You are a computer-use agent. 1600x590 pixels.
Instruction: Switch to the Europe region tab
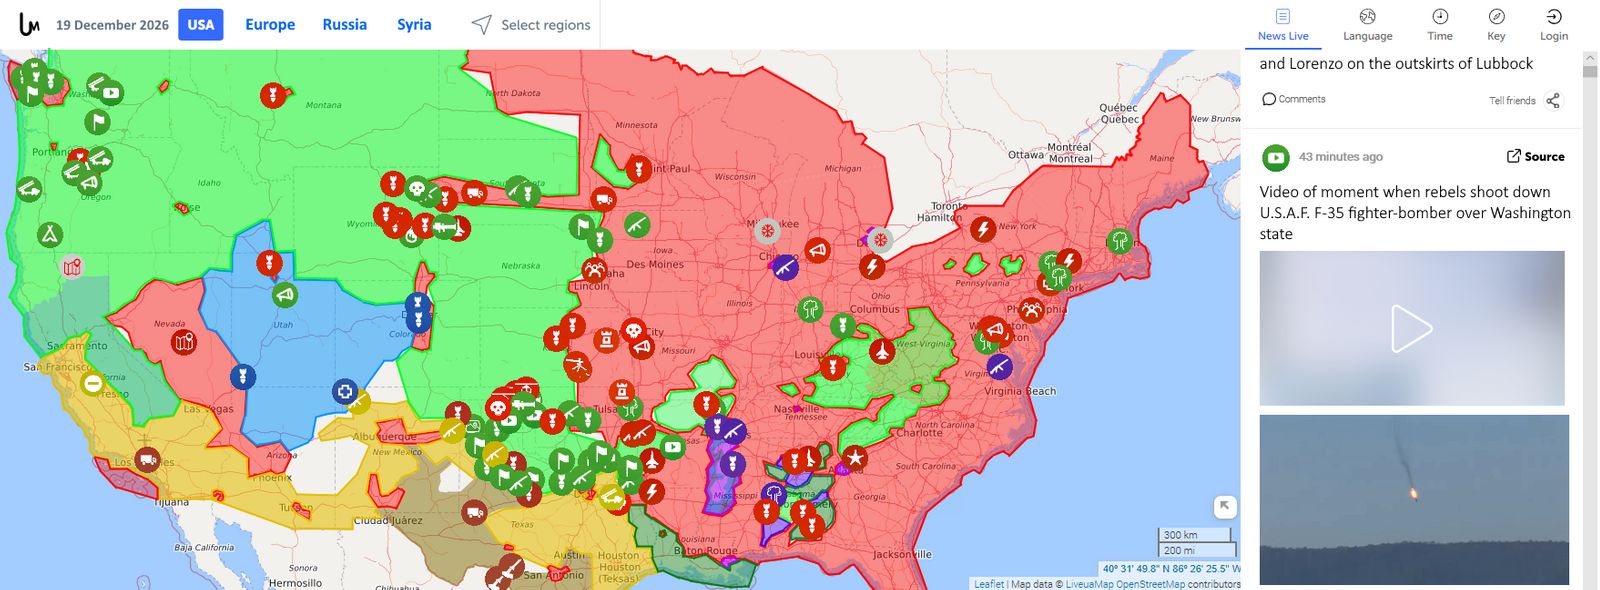pos(270,24)
